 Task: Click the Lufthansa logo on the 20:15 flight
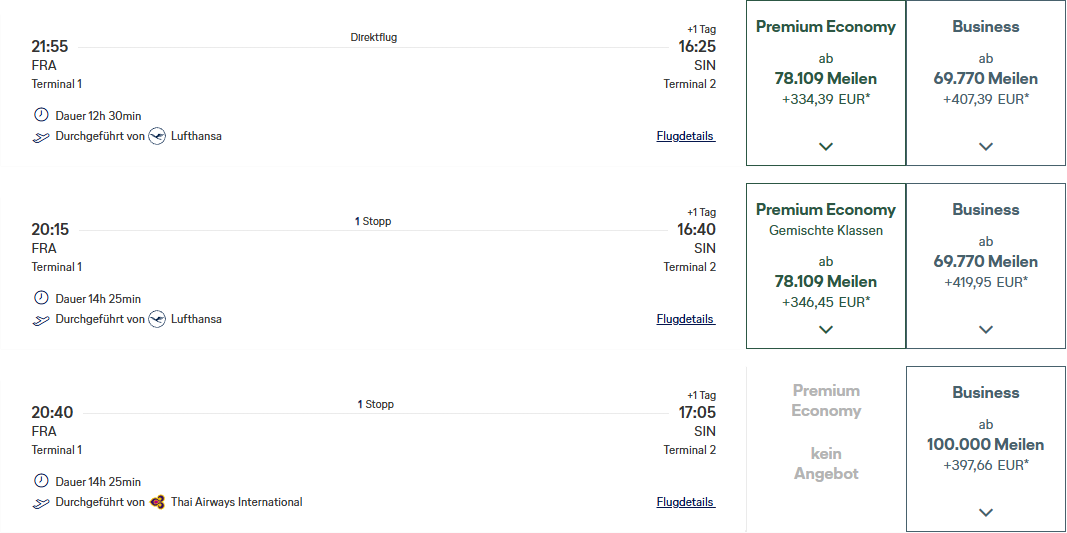click(x=157, y=319)
